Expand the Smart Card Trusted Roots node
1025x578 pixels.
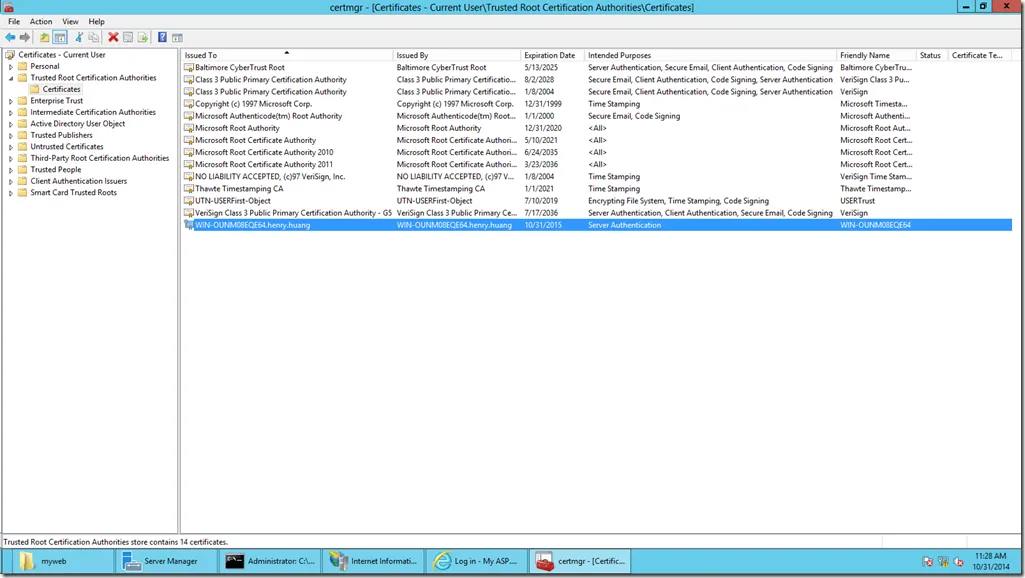10,193
